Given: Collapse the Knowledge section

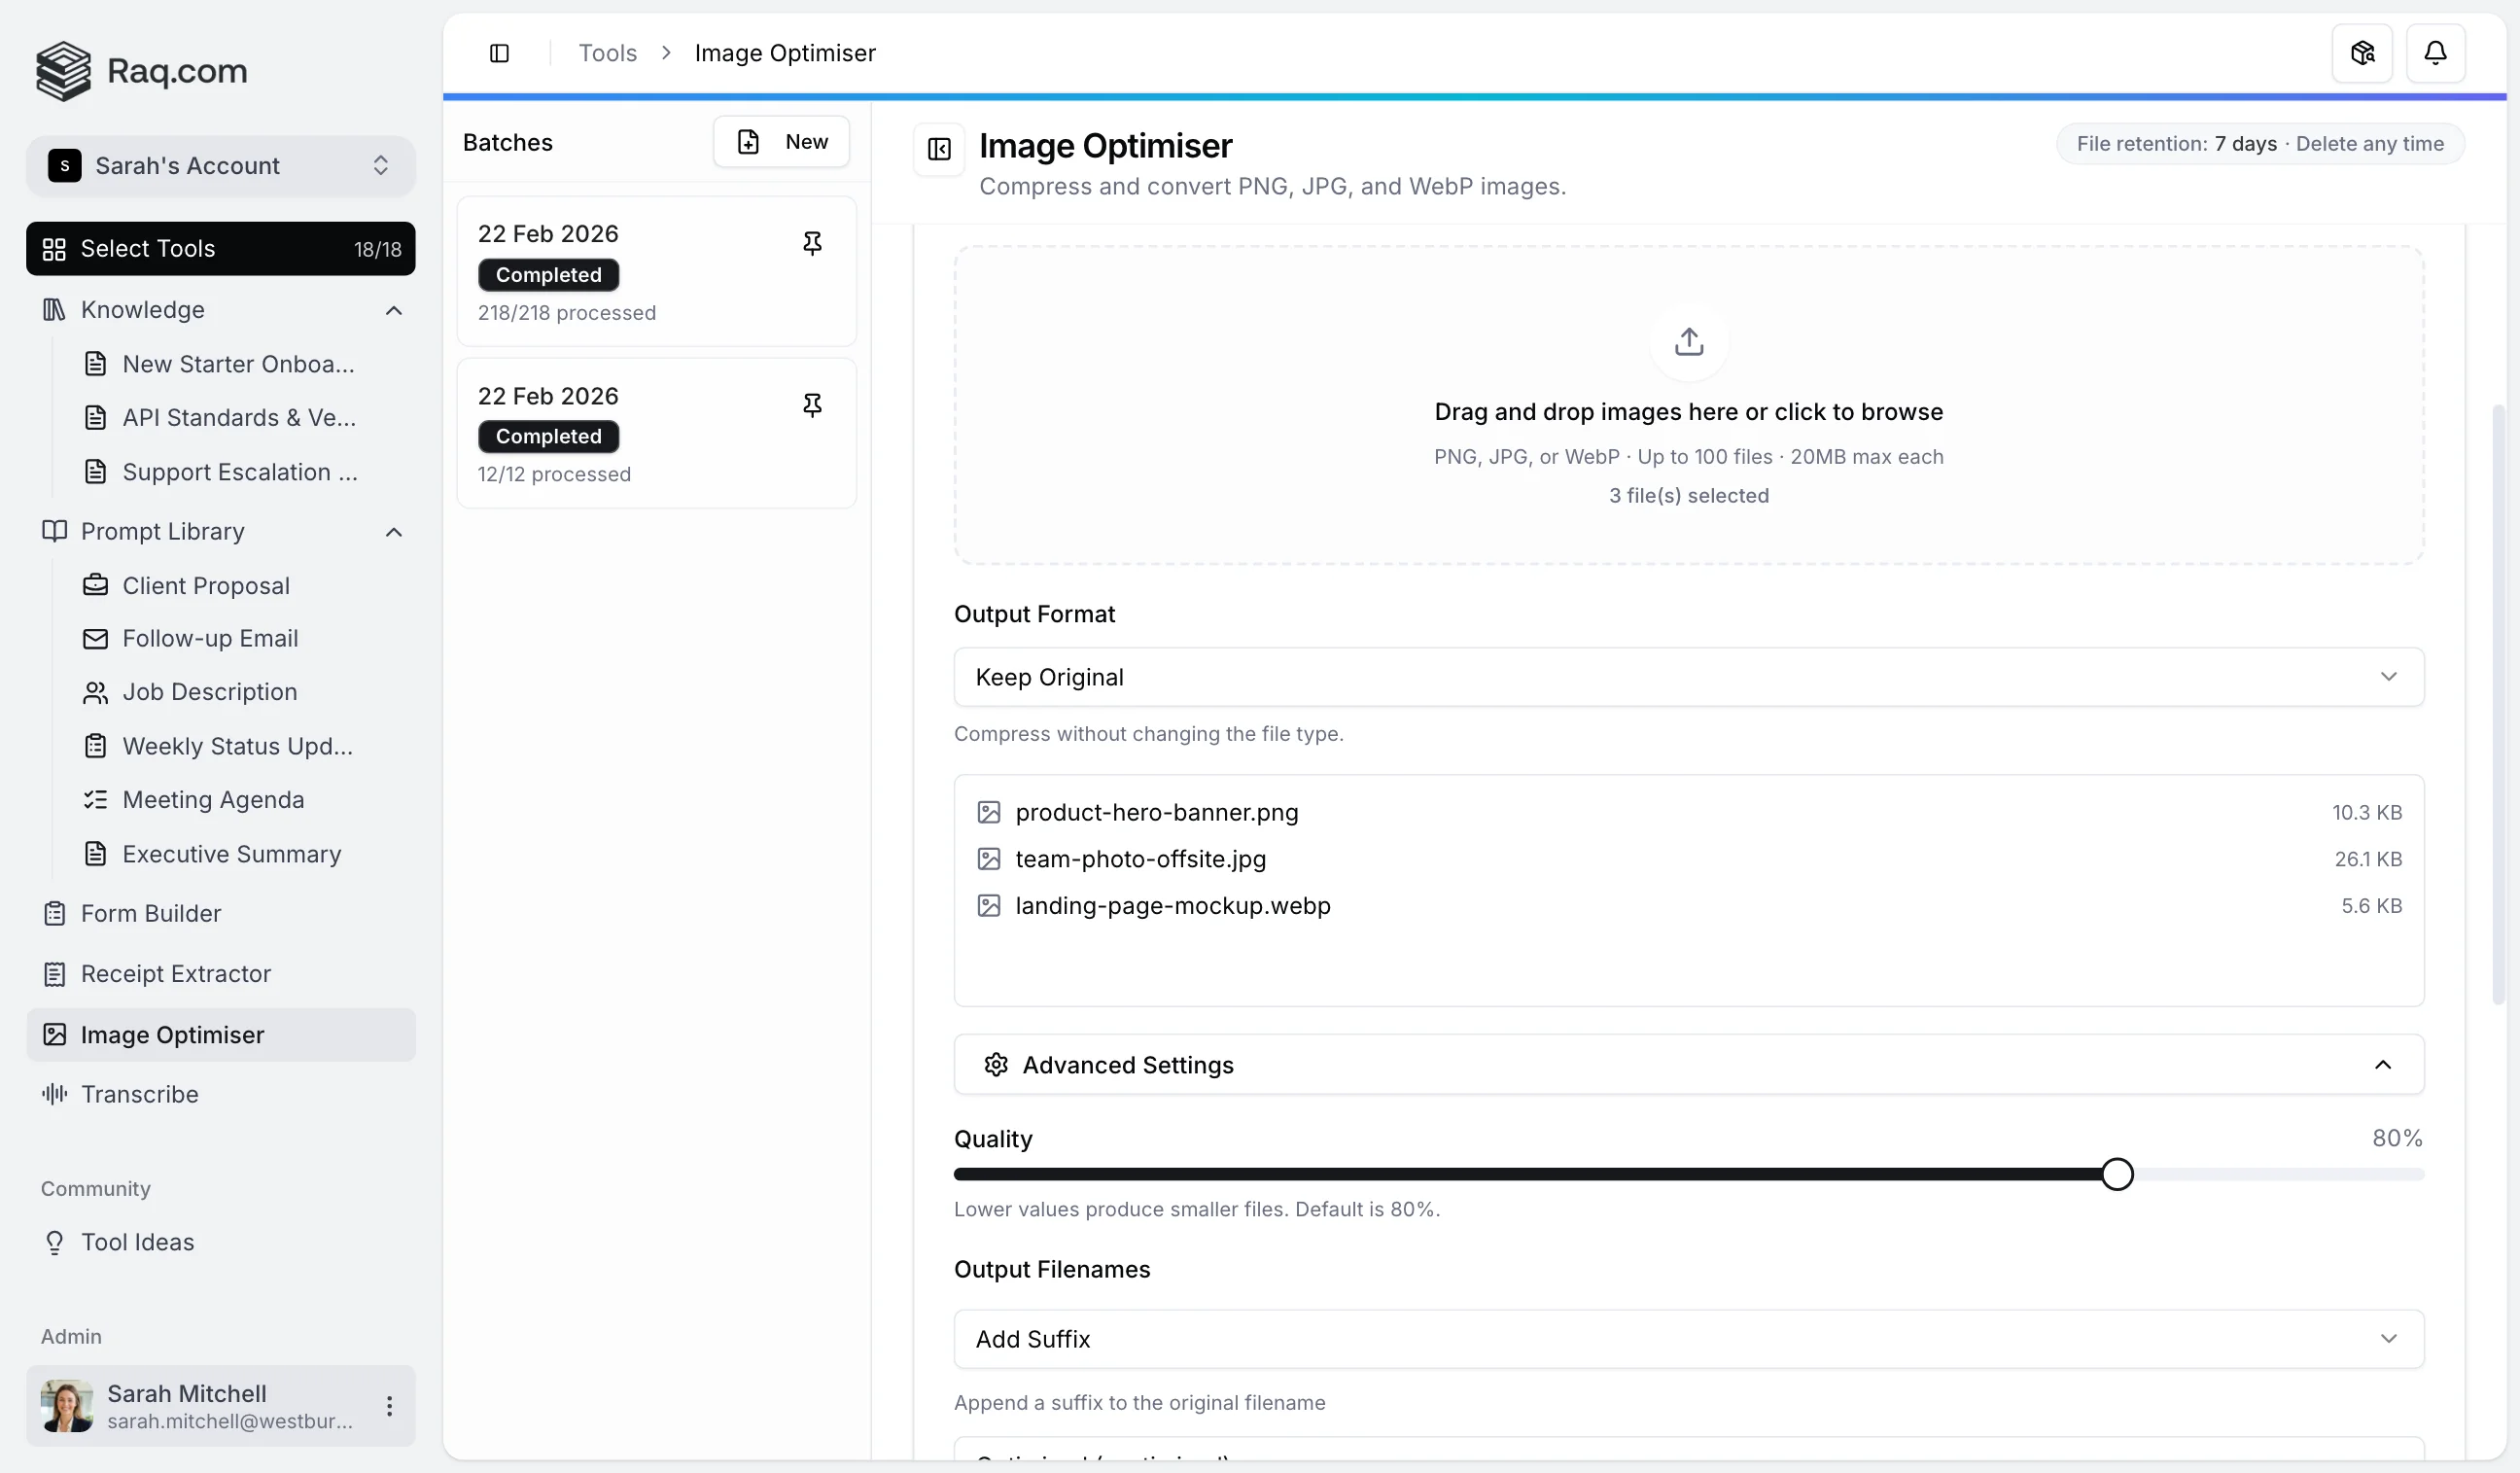Looking at the screenshot, I should click(x=393, y=310).
